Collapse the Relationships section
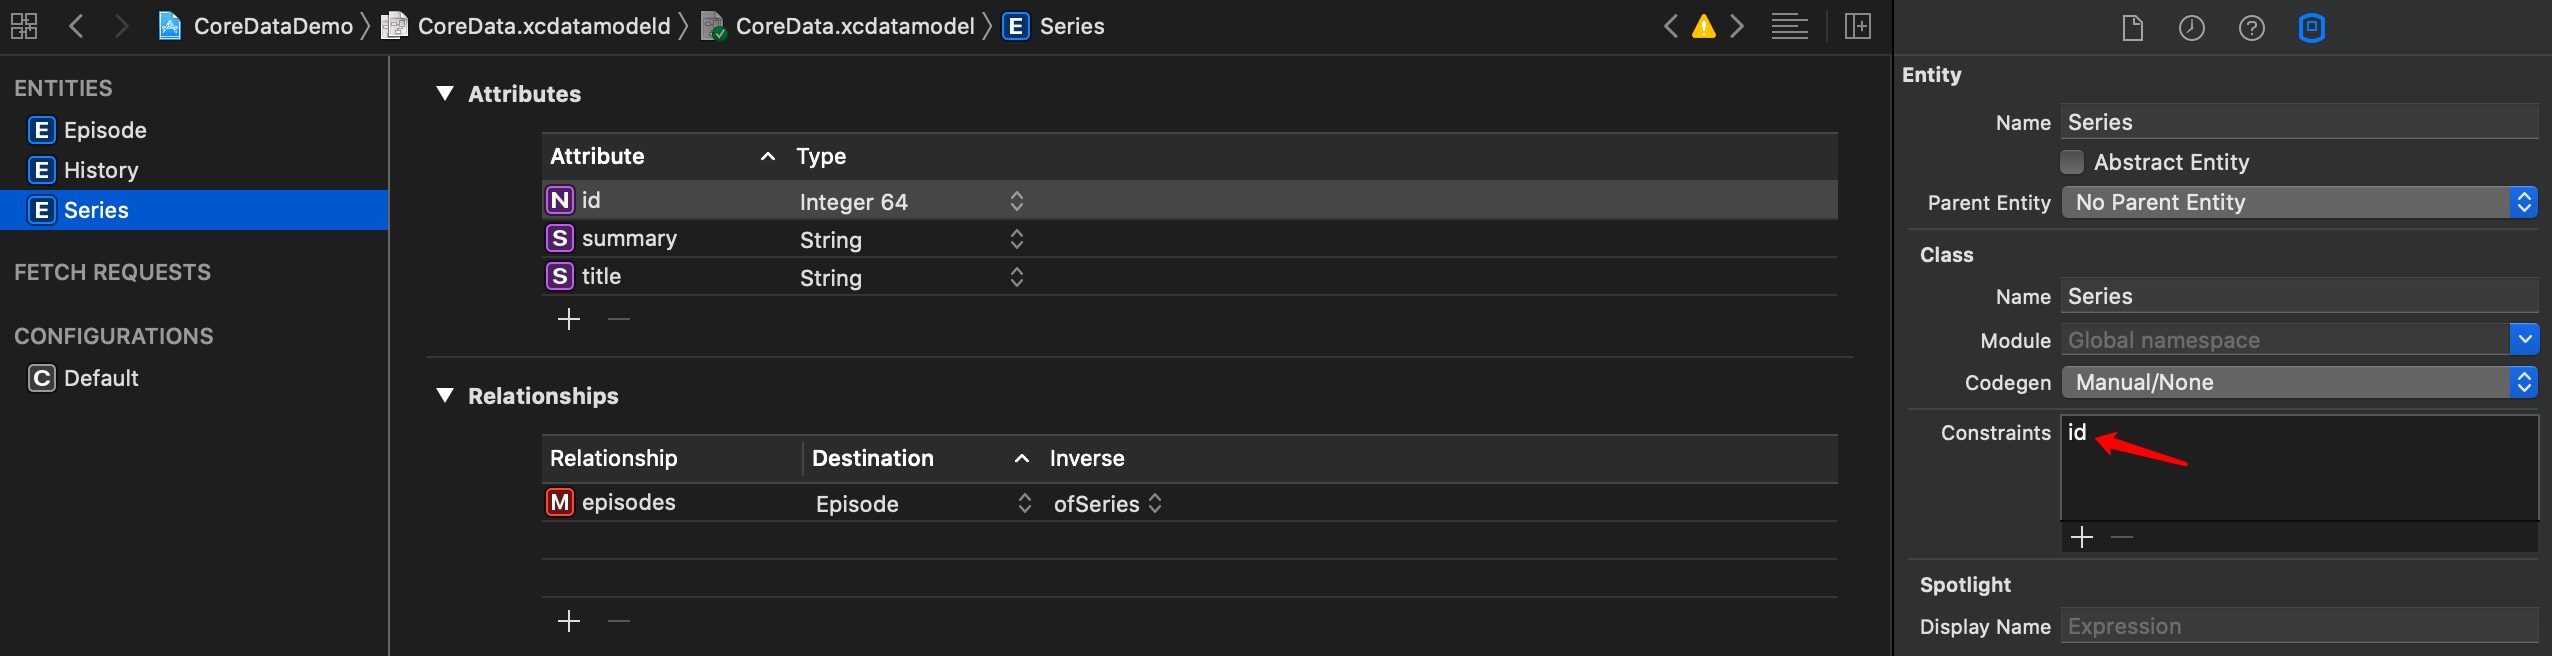The image size is (2552, 656). coord(445,396)
